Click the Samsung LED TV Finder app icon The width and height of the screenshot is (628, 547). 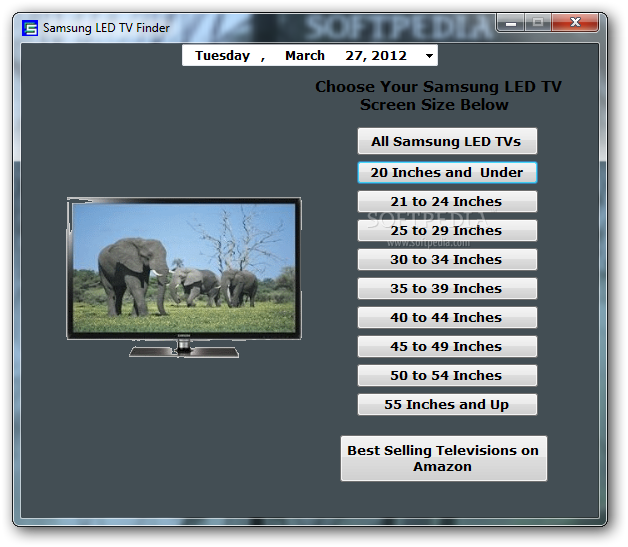30,28
